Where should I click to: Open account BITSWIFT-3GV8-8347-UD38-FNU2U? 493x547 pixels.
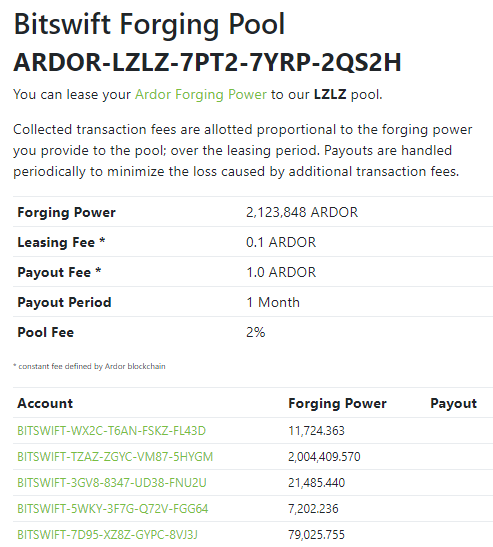[112, 483]
